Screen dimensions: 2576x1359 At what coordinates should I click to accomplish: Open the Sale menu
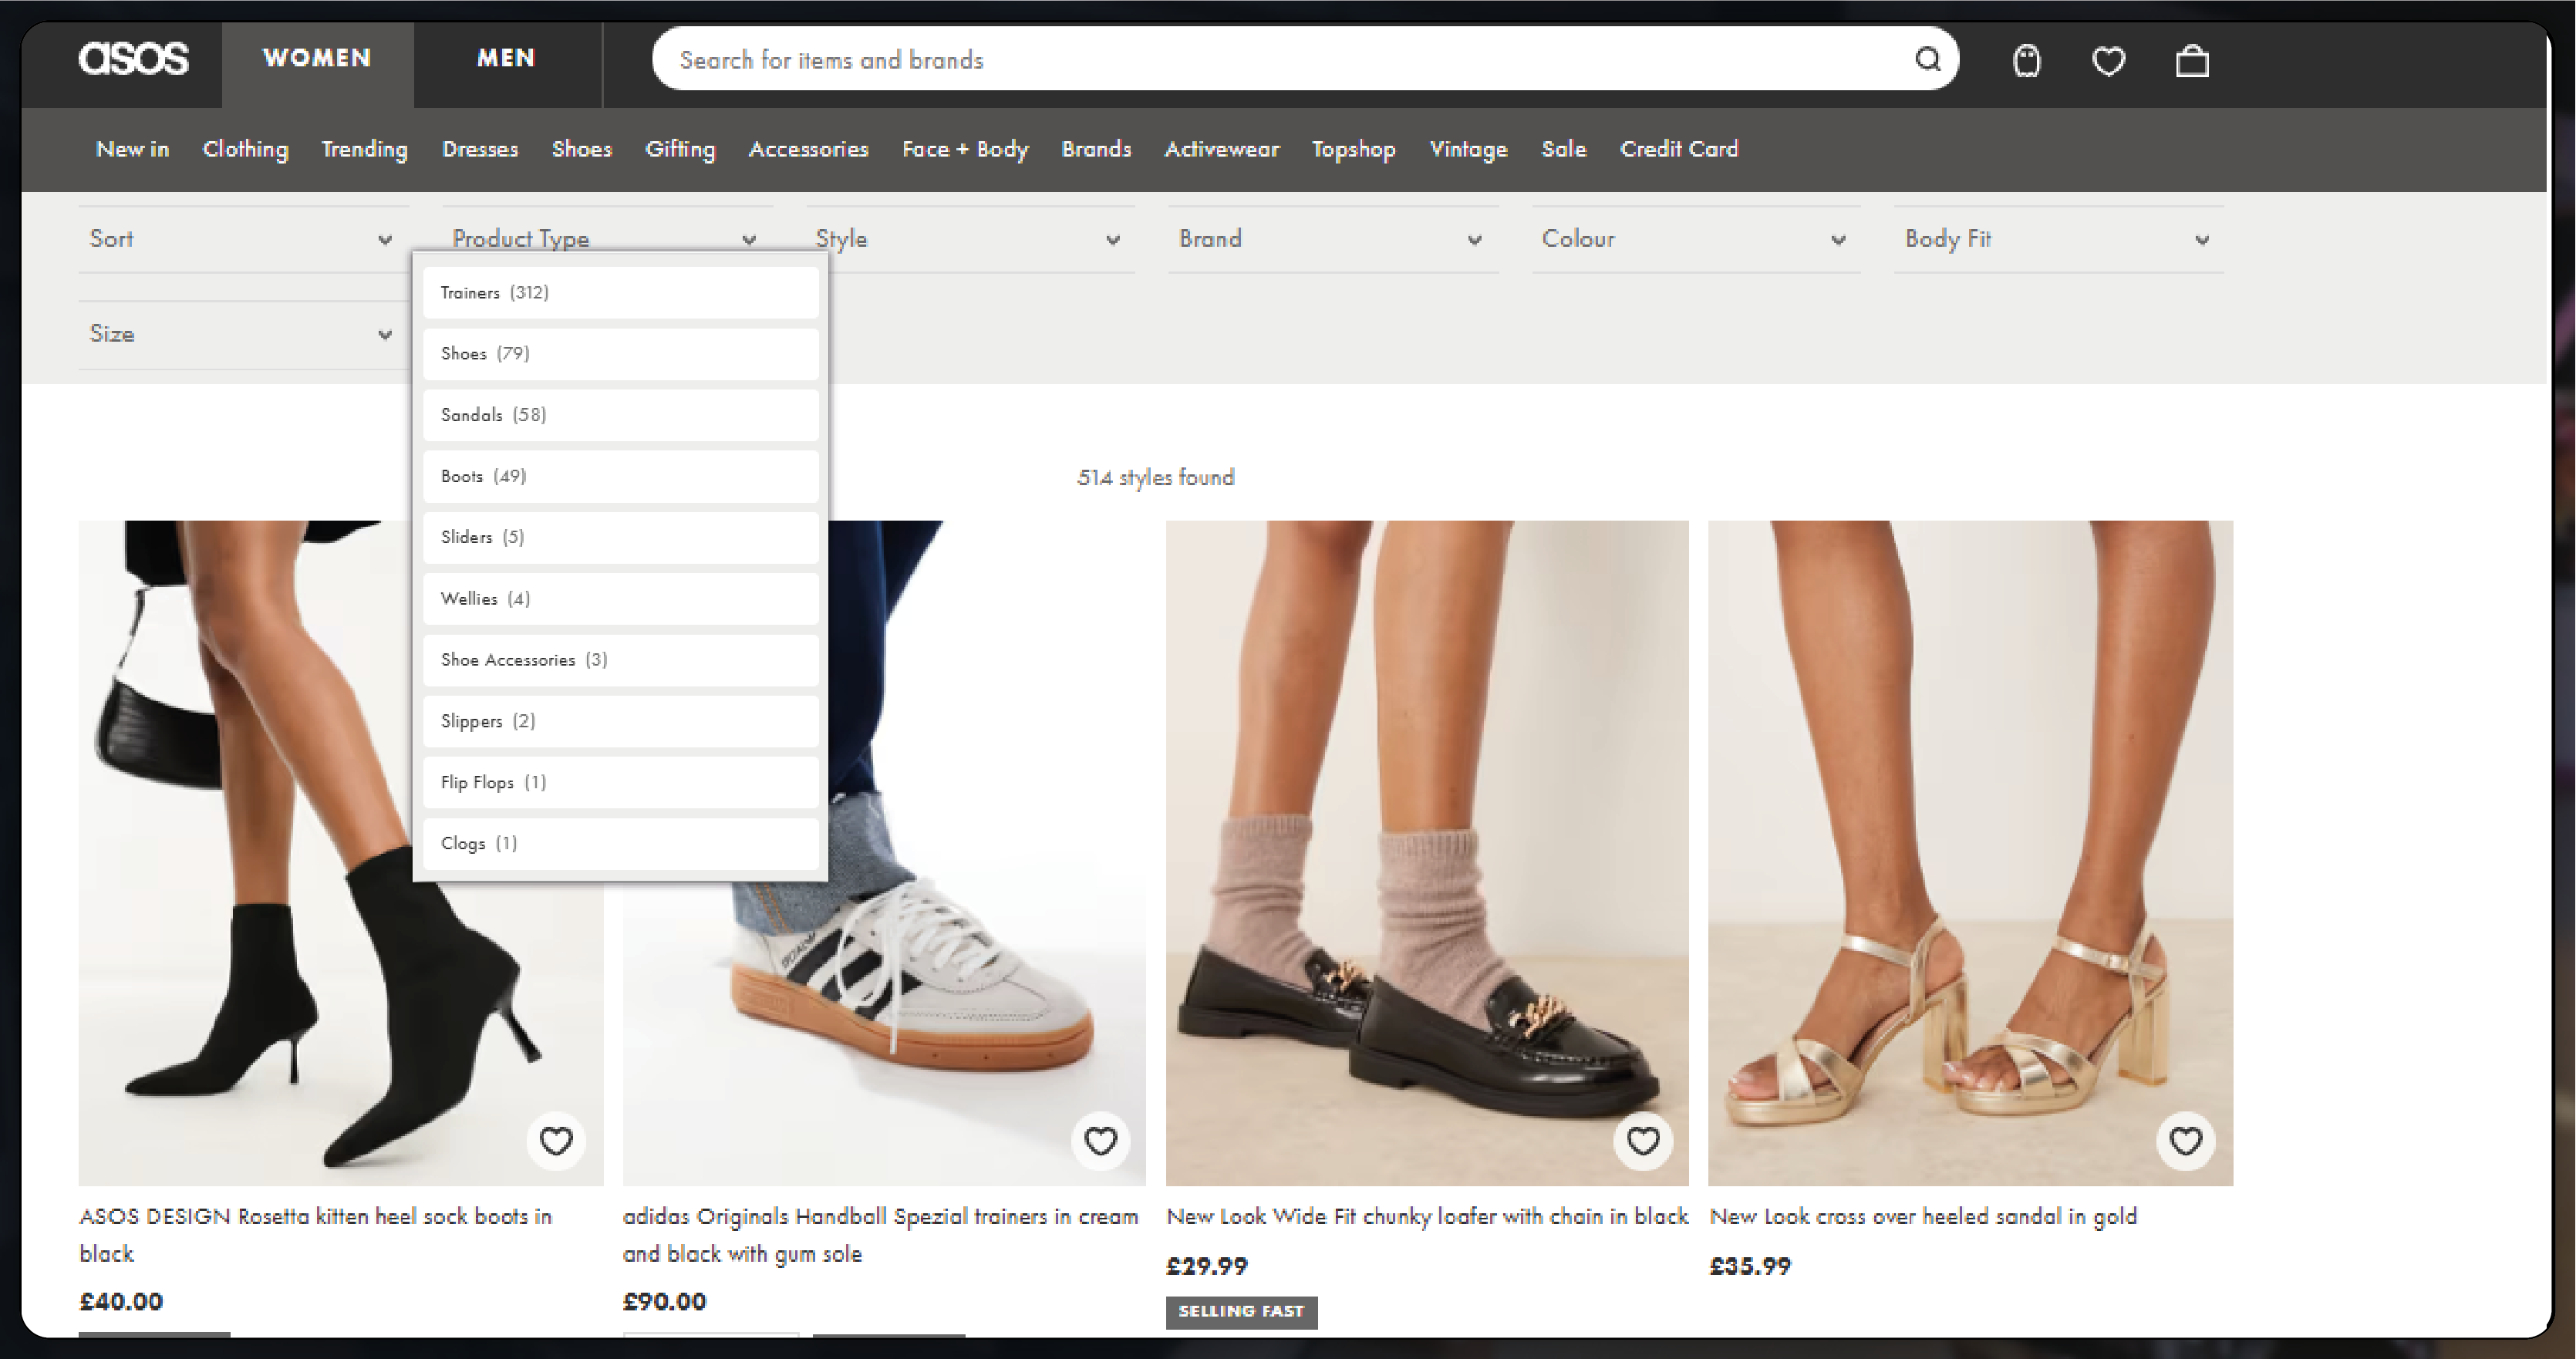(x=1563, y=149)
